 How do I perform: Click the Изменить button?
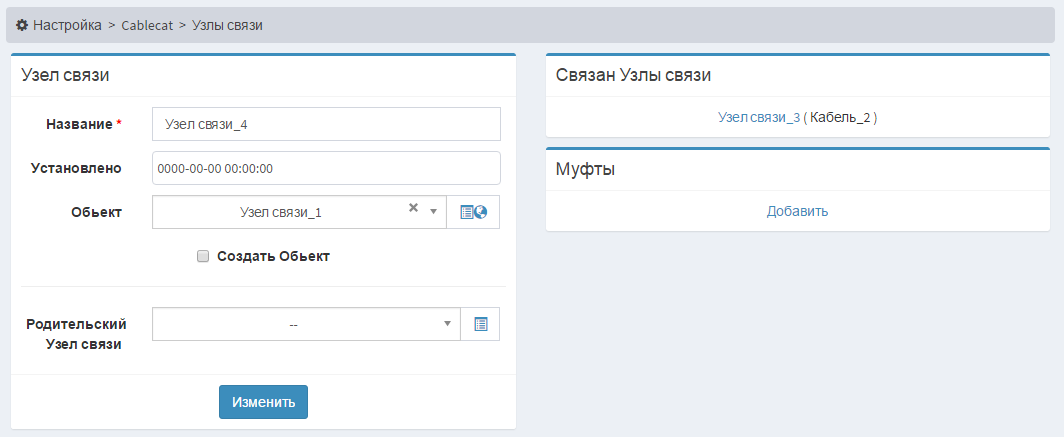(263, 402)
